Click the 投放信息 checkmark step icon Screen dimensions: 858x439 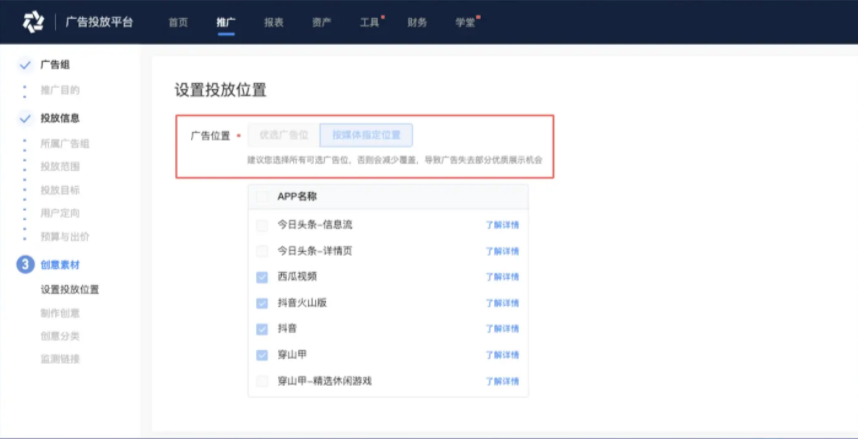25,118
